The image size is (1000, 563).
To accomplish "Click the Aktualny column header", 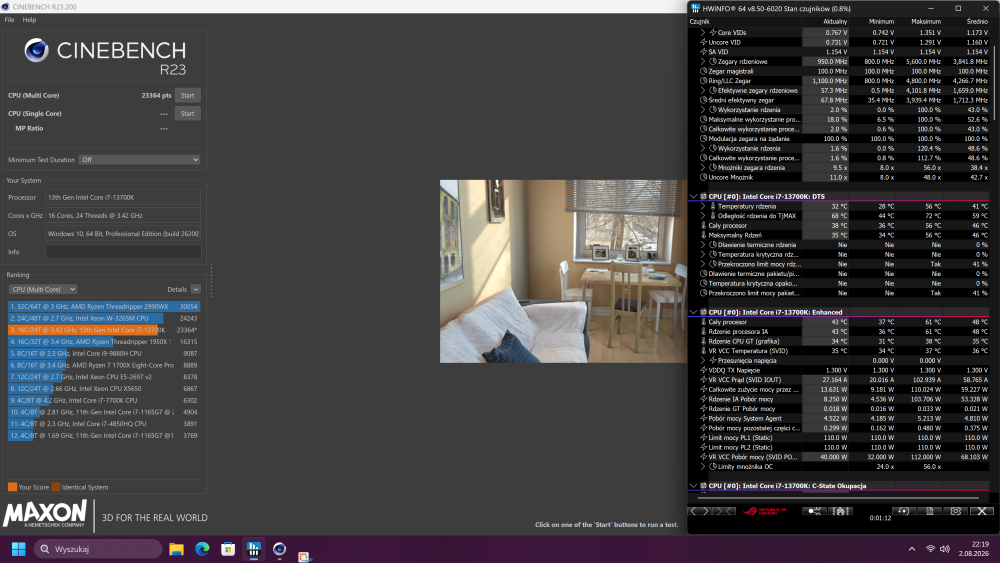I will [x=835, y=22].
